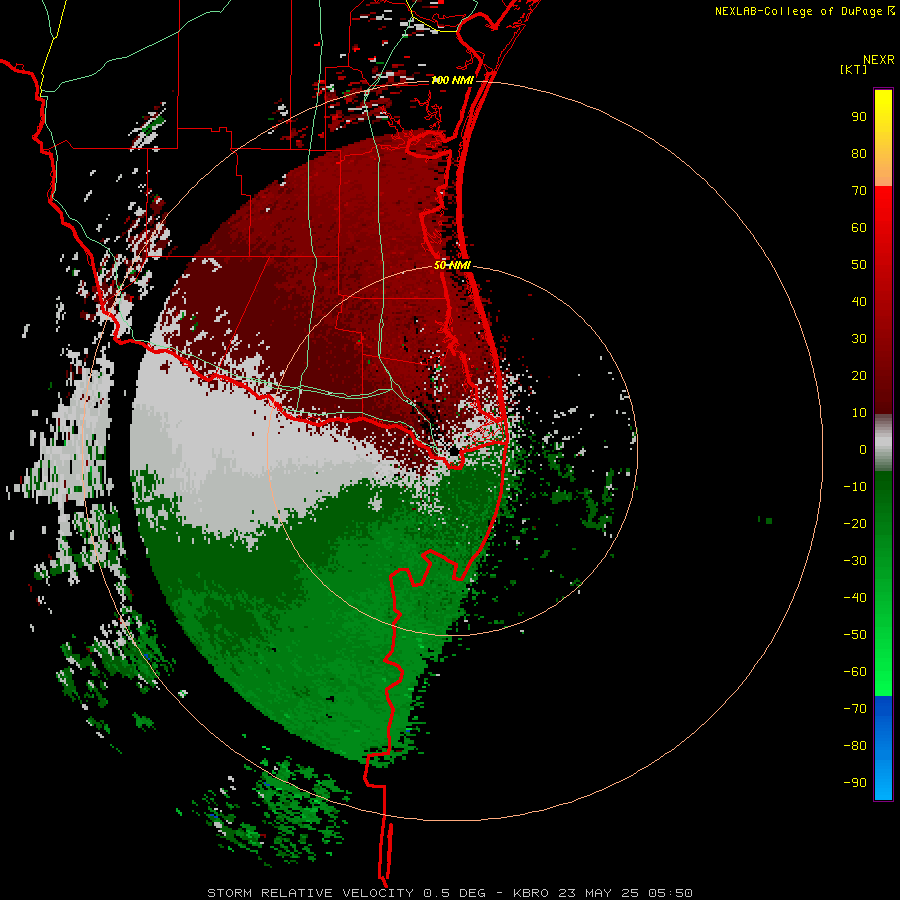The image size is (900, 900).
Task: Select the -80 scale label
Action: point(855,746)
